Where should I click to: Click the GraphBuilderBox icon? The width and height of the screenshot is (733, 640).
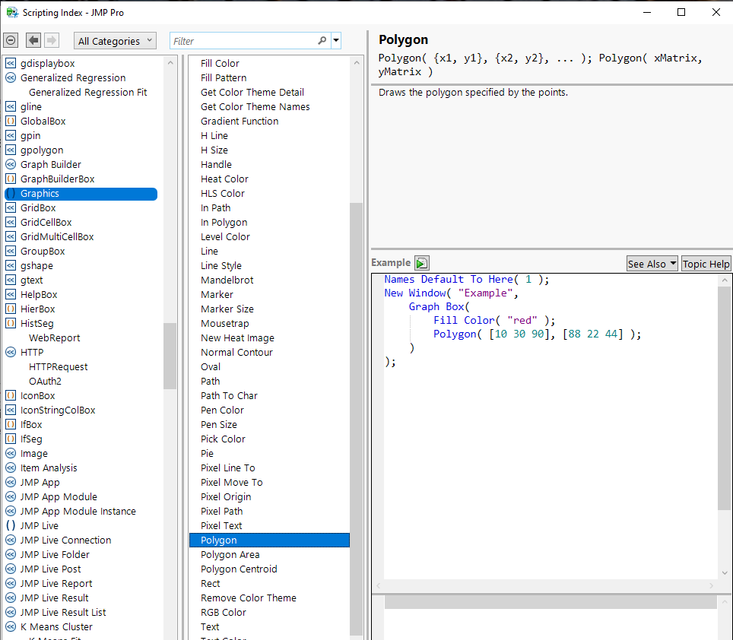tap(10, 179)
